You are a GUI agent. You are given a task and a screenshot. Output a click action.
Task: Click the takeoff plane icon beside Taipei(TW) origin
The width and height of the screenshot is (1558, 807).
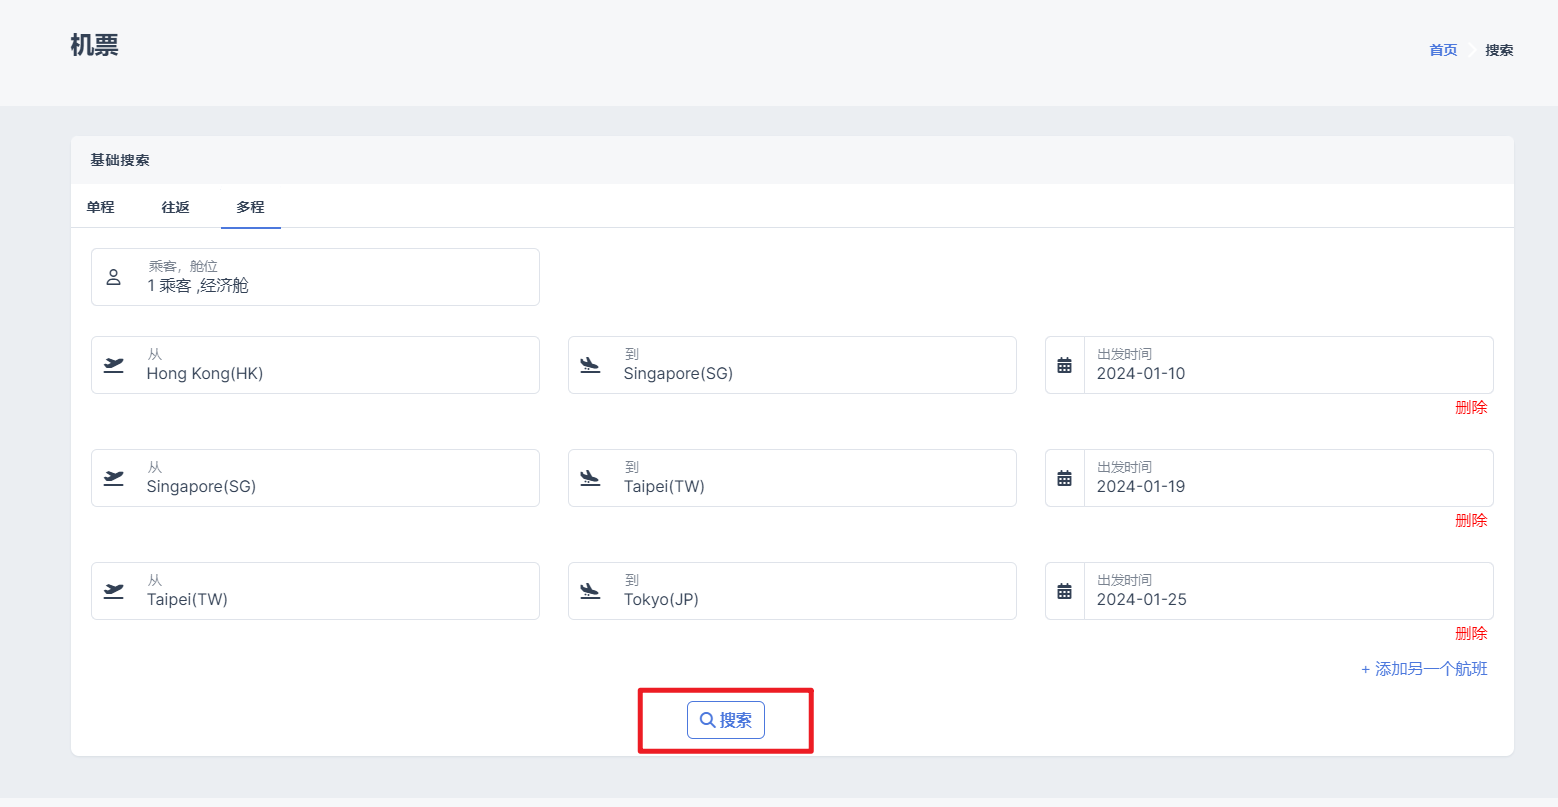114,591
